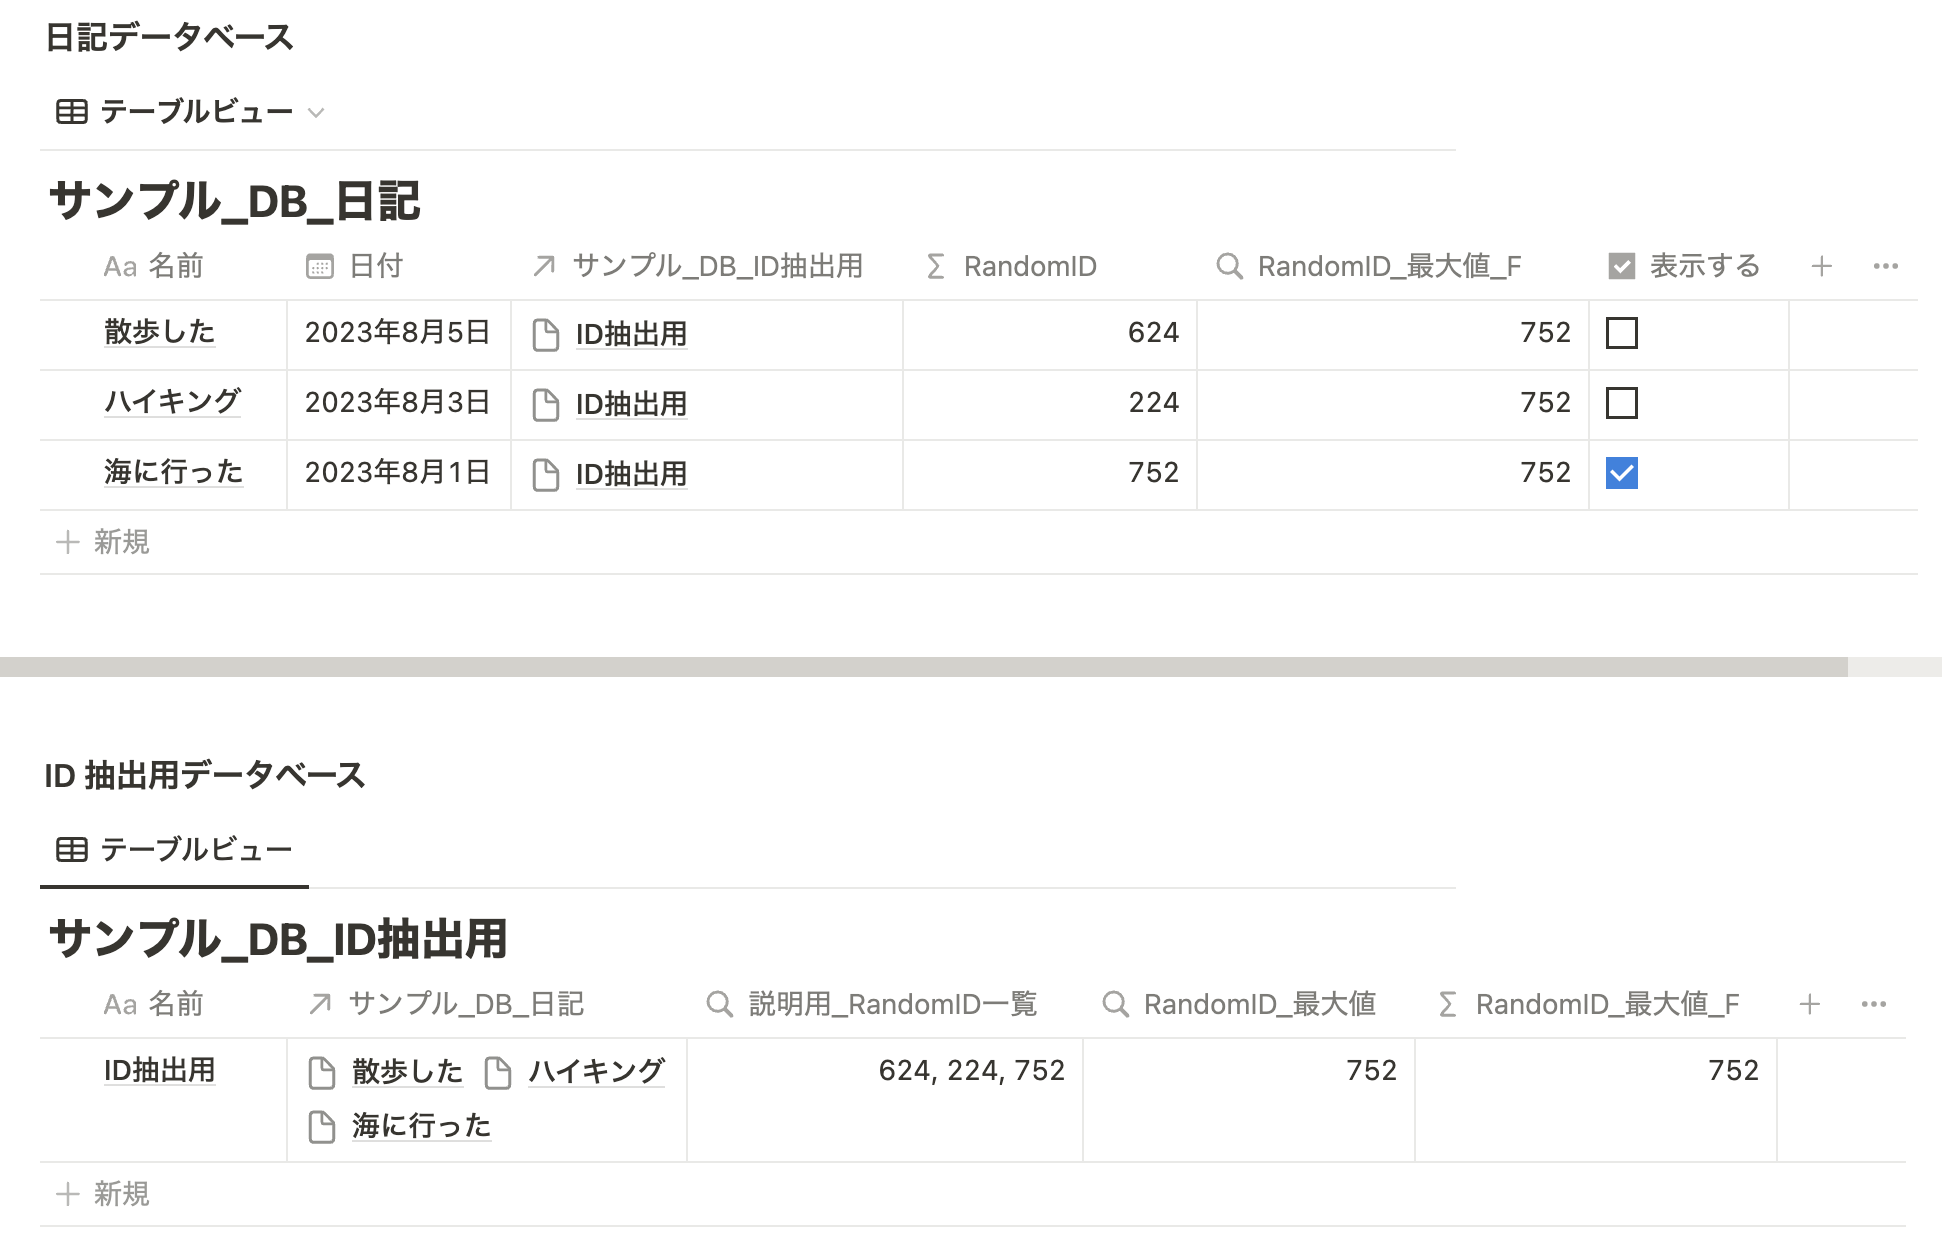Open the 表示する column header menu
1942x1258 pixels.
click(1685, 266)
